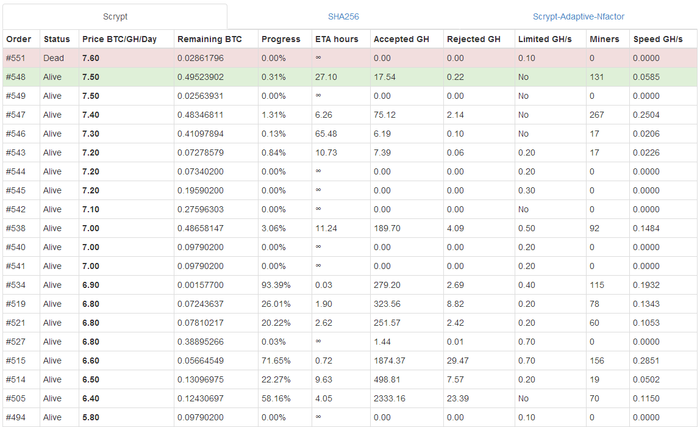700x427 pixels.
Task: Click the Speed GH/s column header
Action: pyautogui.click(x=658, y=39)
